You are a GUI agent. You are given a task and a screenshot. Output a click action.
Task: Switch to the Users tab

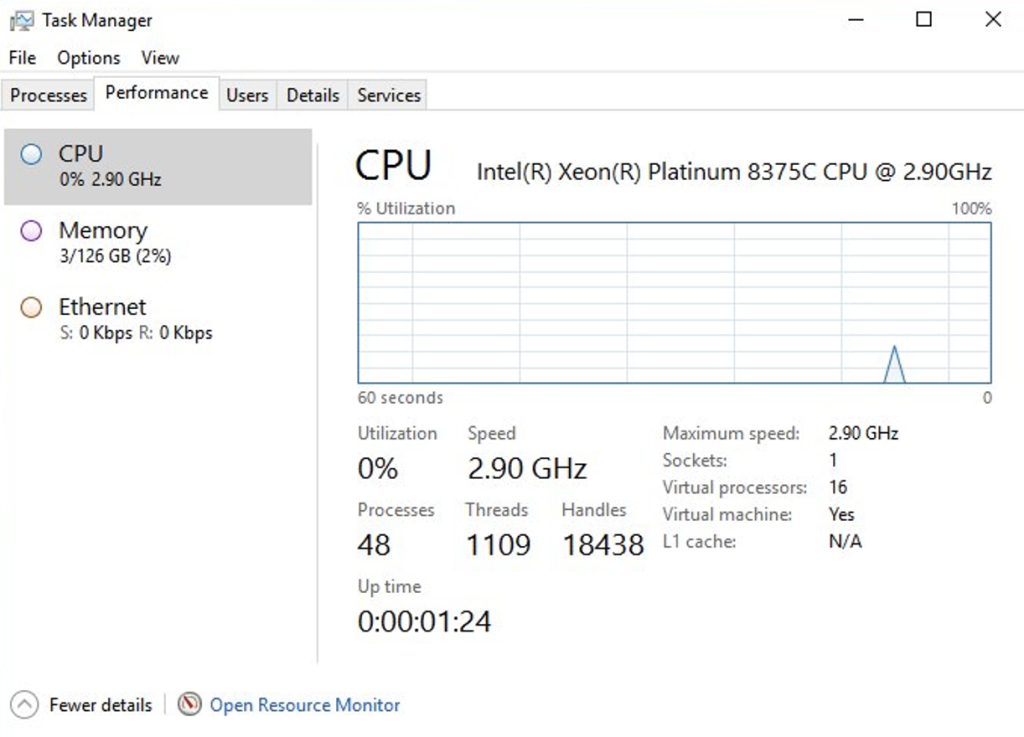point(247,94)
